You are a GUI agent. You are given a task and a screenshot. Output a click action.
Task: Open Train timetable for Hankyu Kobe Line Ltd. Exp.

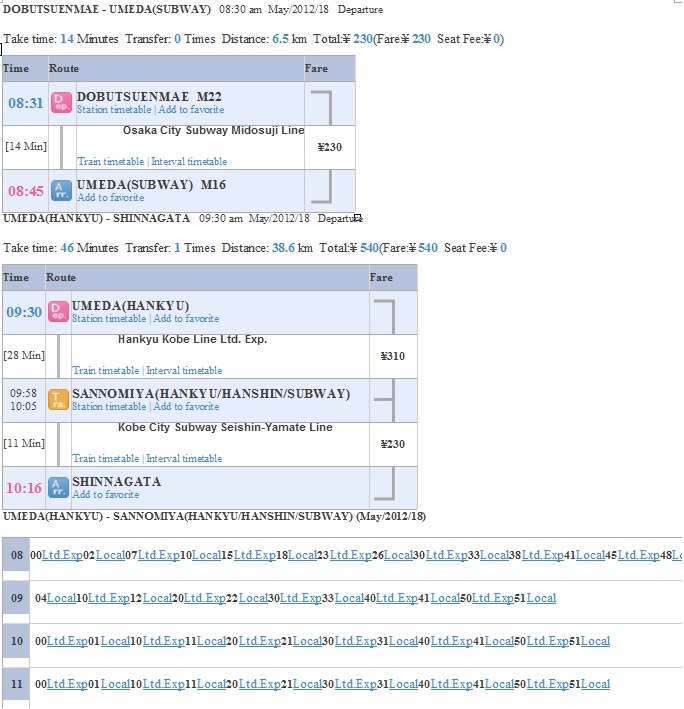[x=106, y=370]
